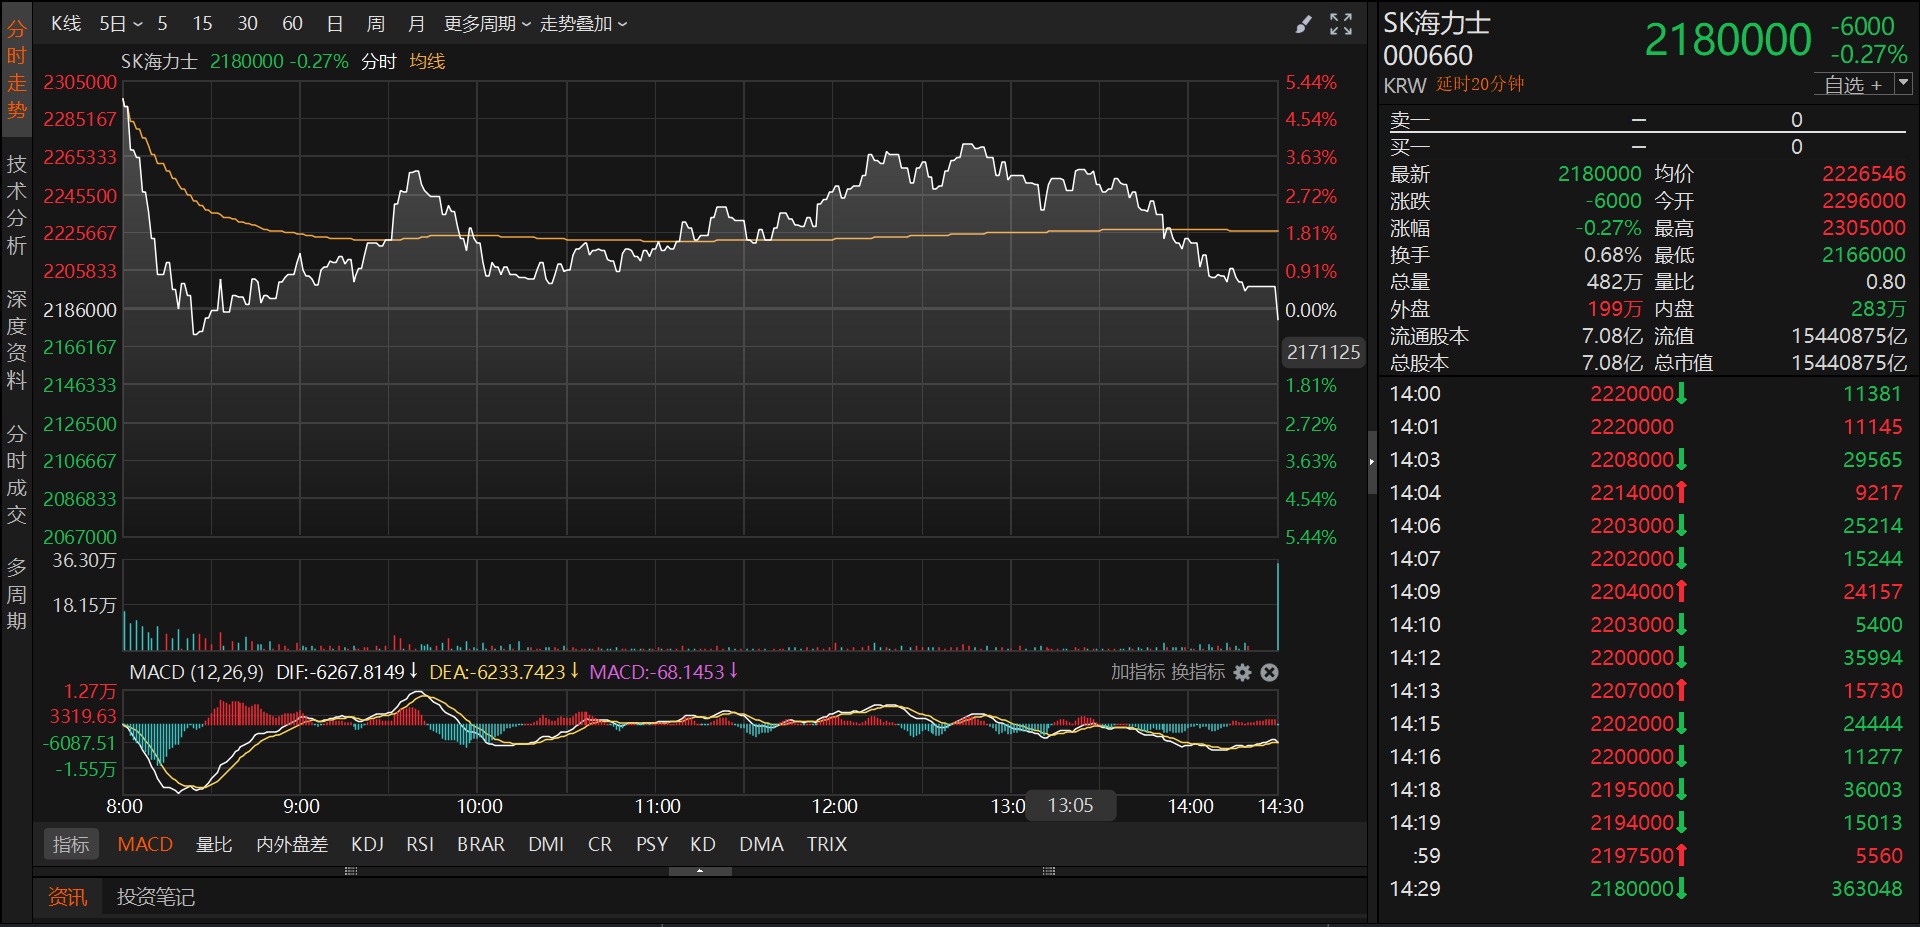Open the 技术分析 sidebar view
The image size is (1920, 927).
[x=16, y=205]
